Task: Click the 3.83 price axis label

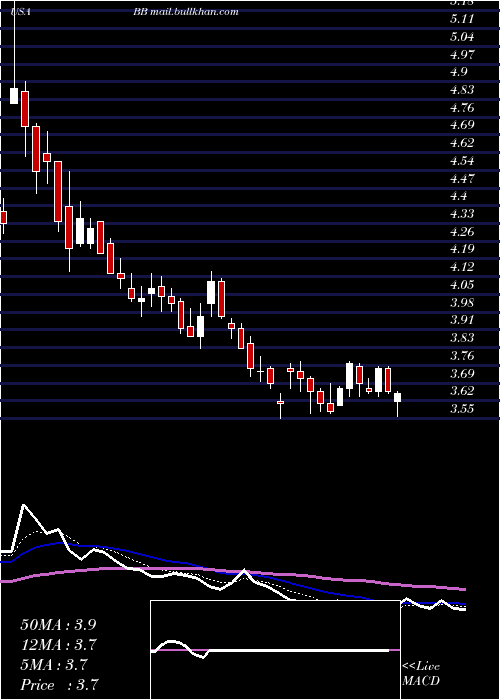Action: (x=462, y=338)
